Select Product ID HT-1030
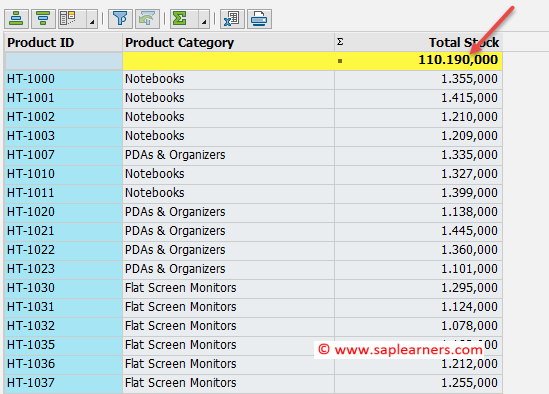Screen dimensions: 549x394 click(x=63, y=288)
